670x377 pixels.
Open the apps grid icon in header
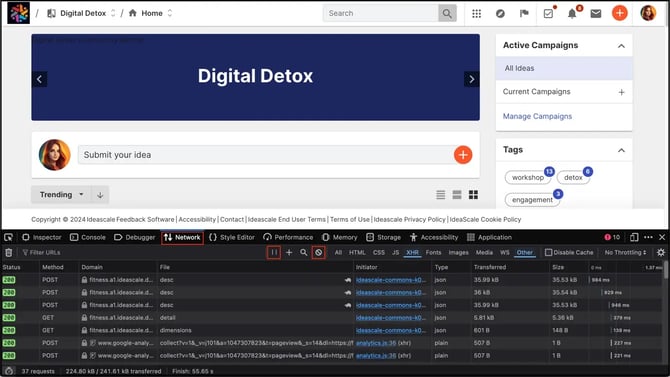(x=476, y=14)
